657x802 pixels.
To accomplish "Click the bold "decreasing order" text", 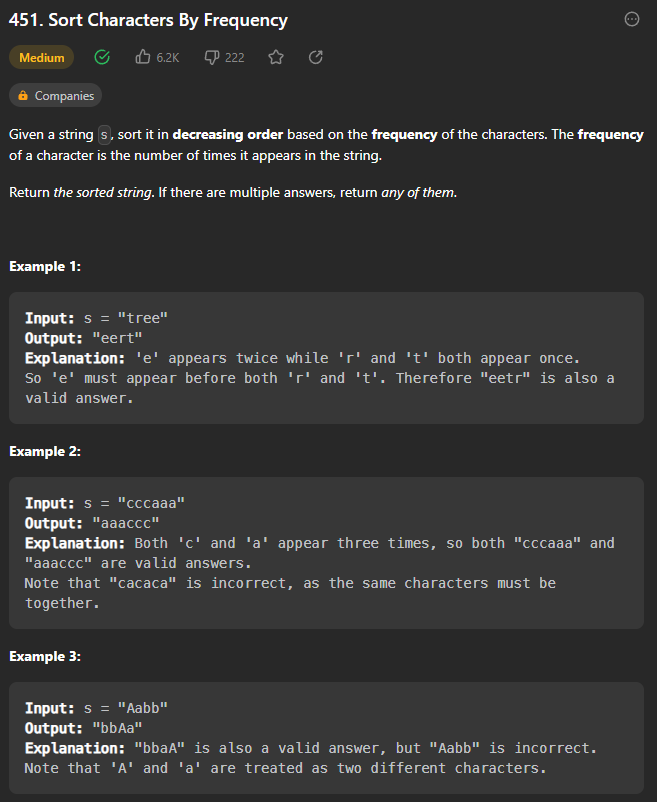I will click(x=228, y=135).
